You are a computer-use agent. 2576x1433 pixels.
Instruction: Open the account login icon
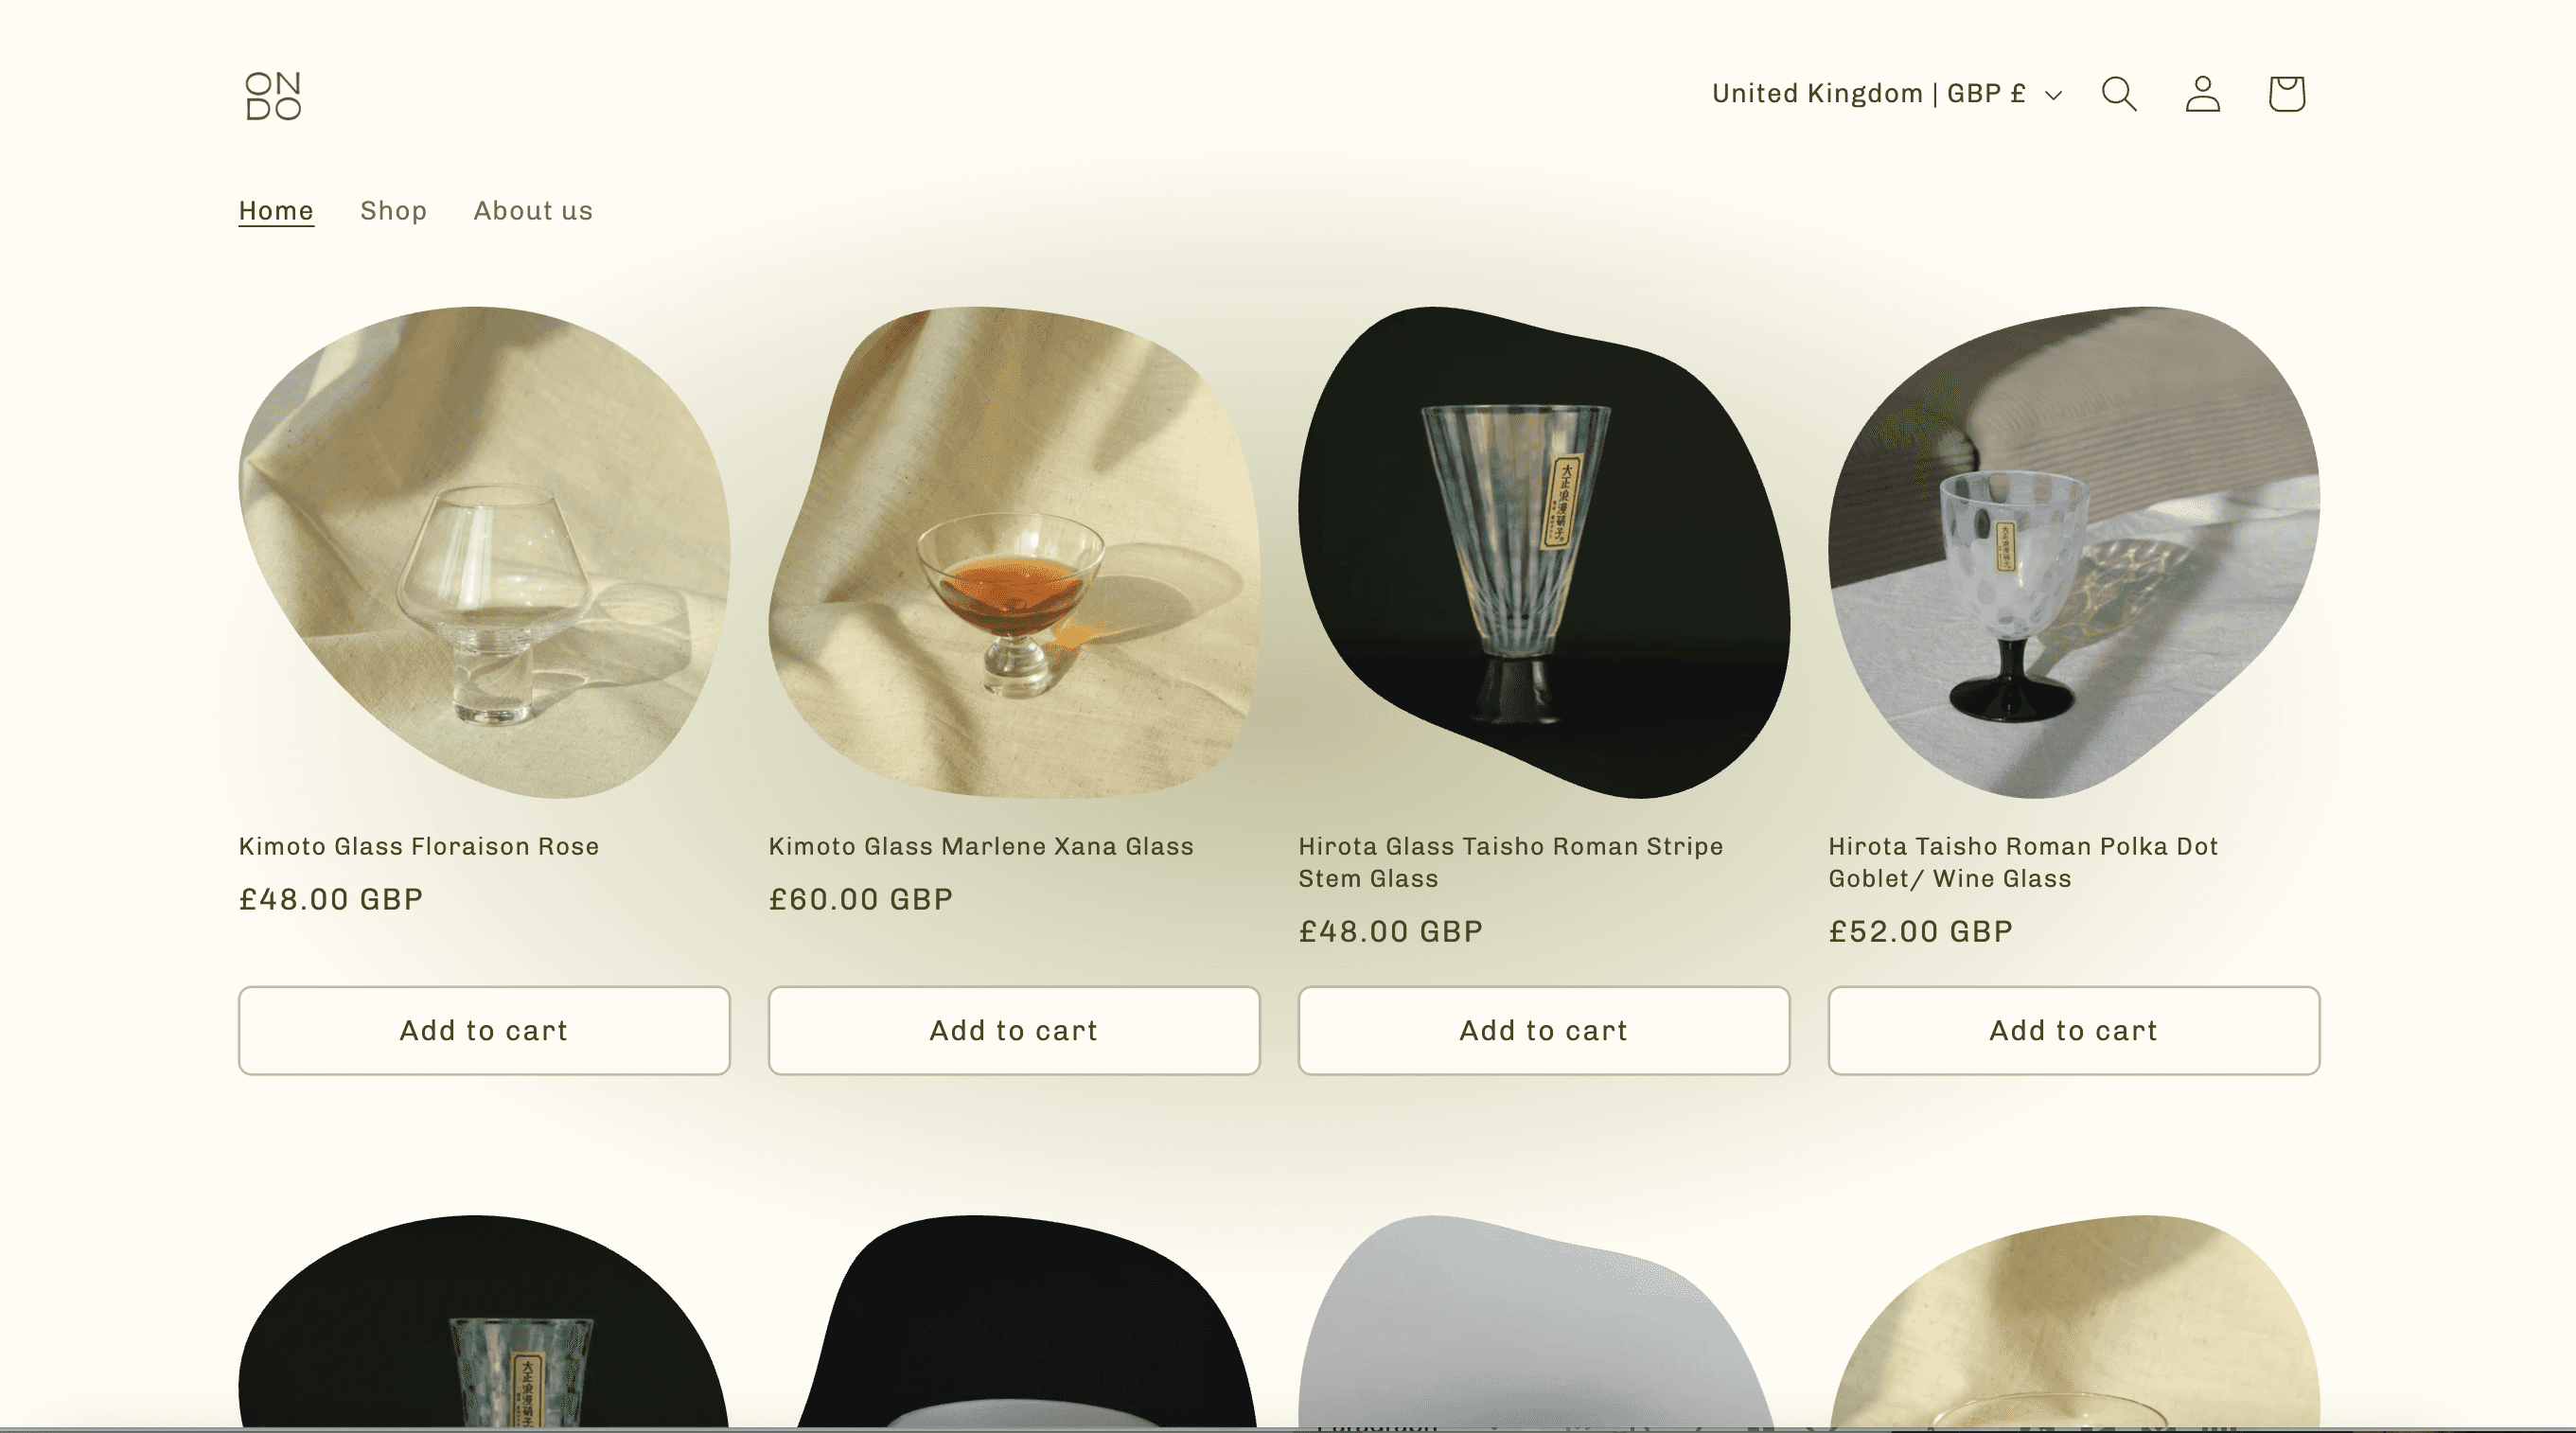tap(2202, 94)
